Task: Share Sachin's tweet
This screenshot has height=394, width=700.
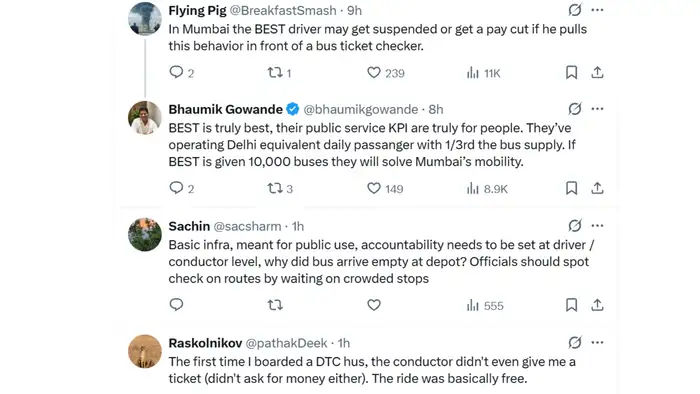Action: (x=597, y=305)
